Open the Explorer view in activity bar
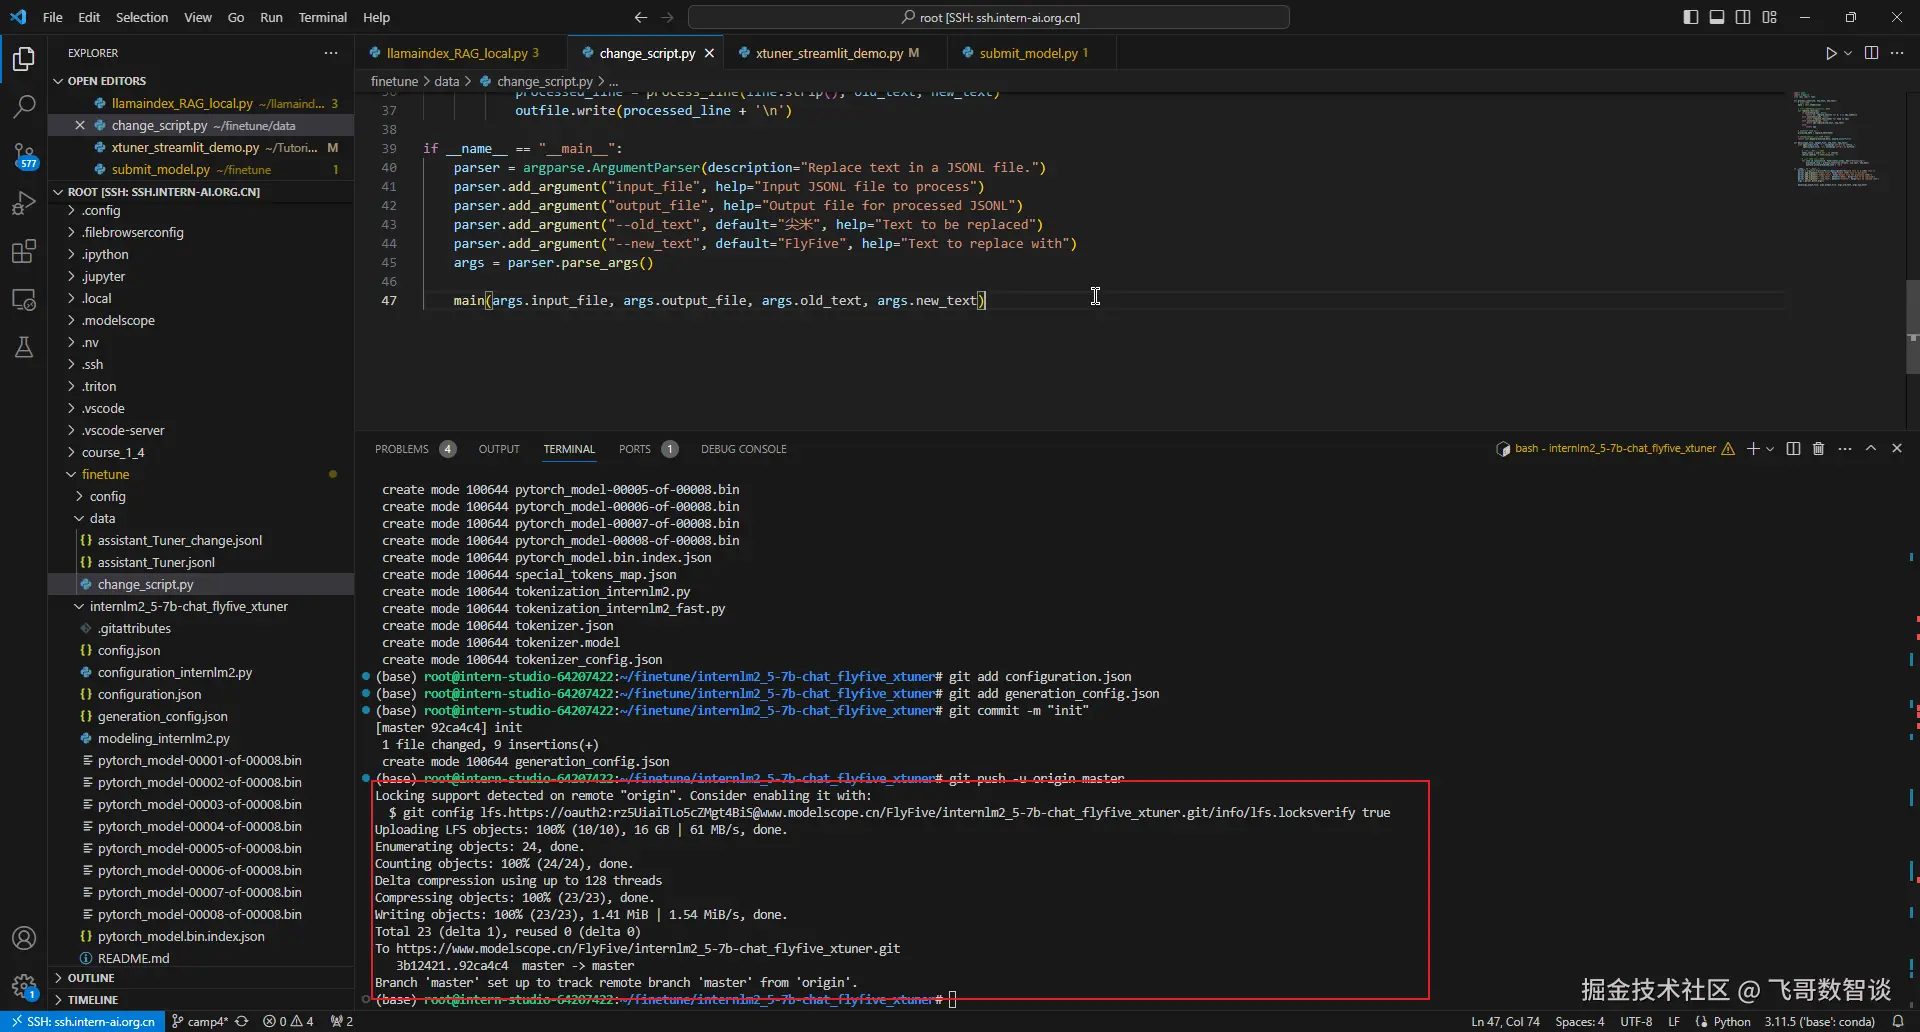The image size is (1920, 1032). 24,59
